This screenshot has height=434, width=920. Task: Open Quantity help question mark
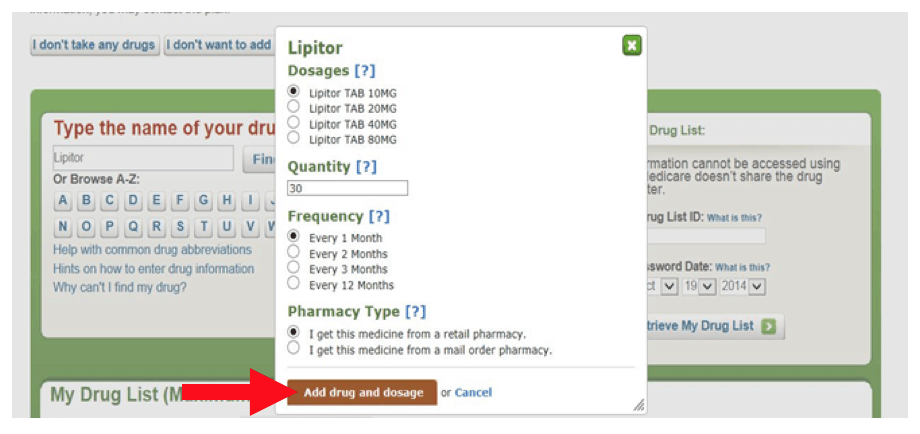pyautogui.click(x=366, y=167)
